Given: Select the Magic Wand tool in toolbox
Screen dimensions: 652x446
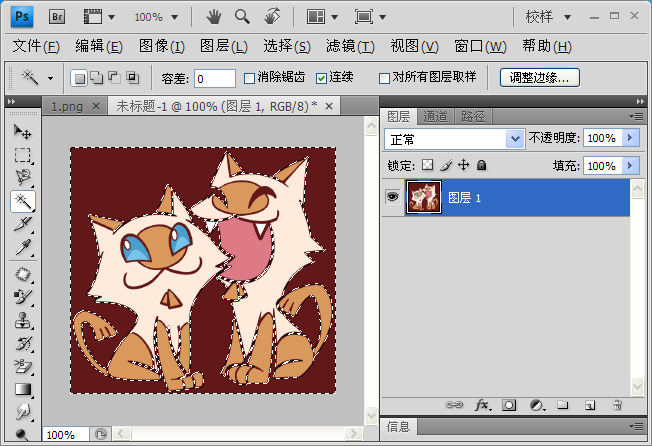Looking at the screenshot, I should pyautogui.click(x=23, y=202).
